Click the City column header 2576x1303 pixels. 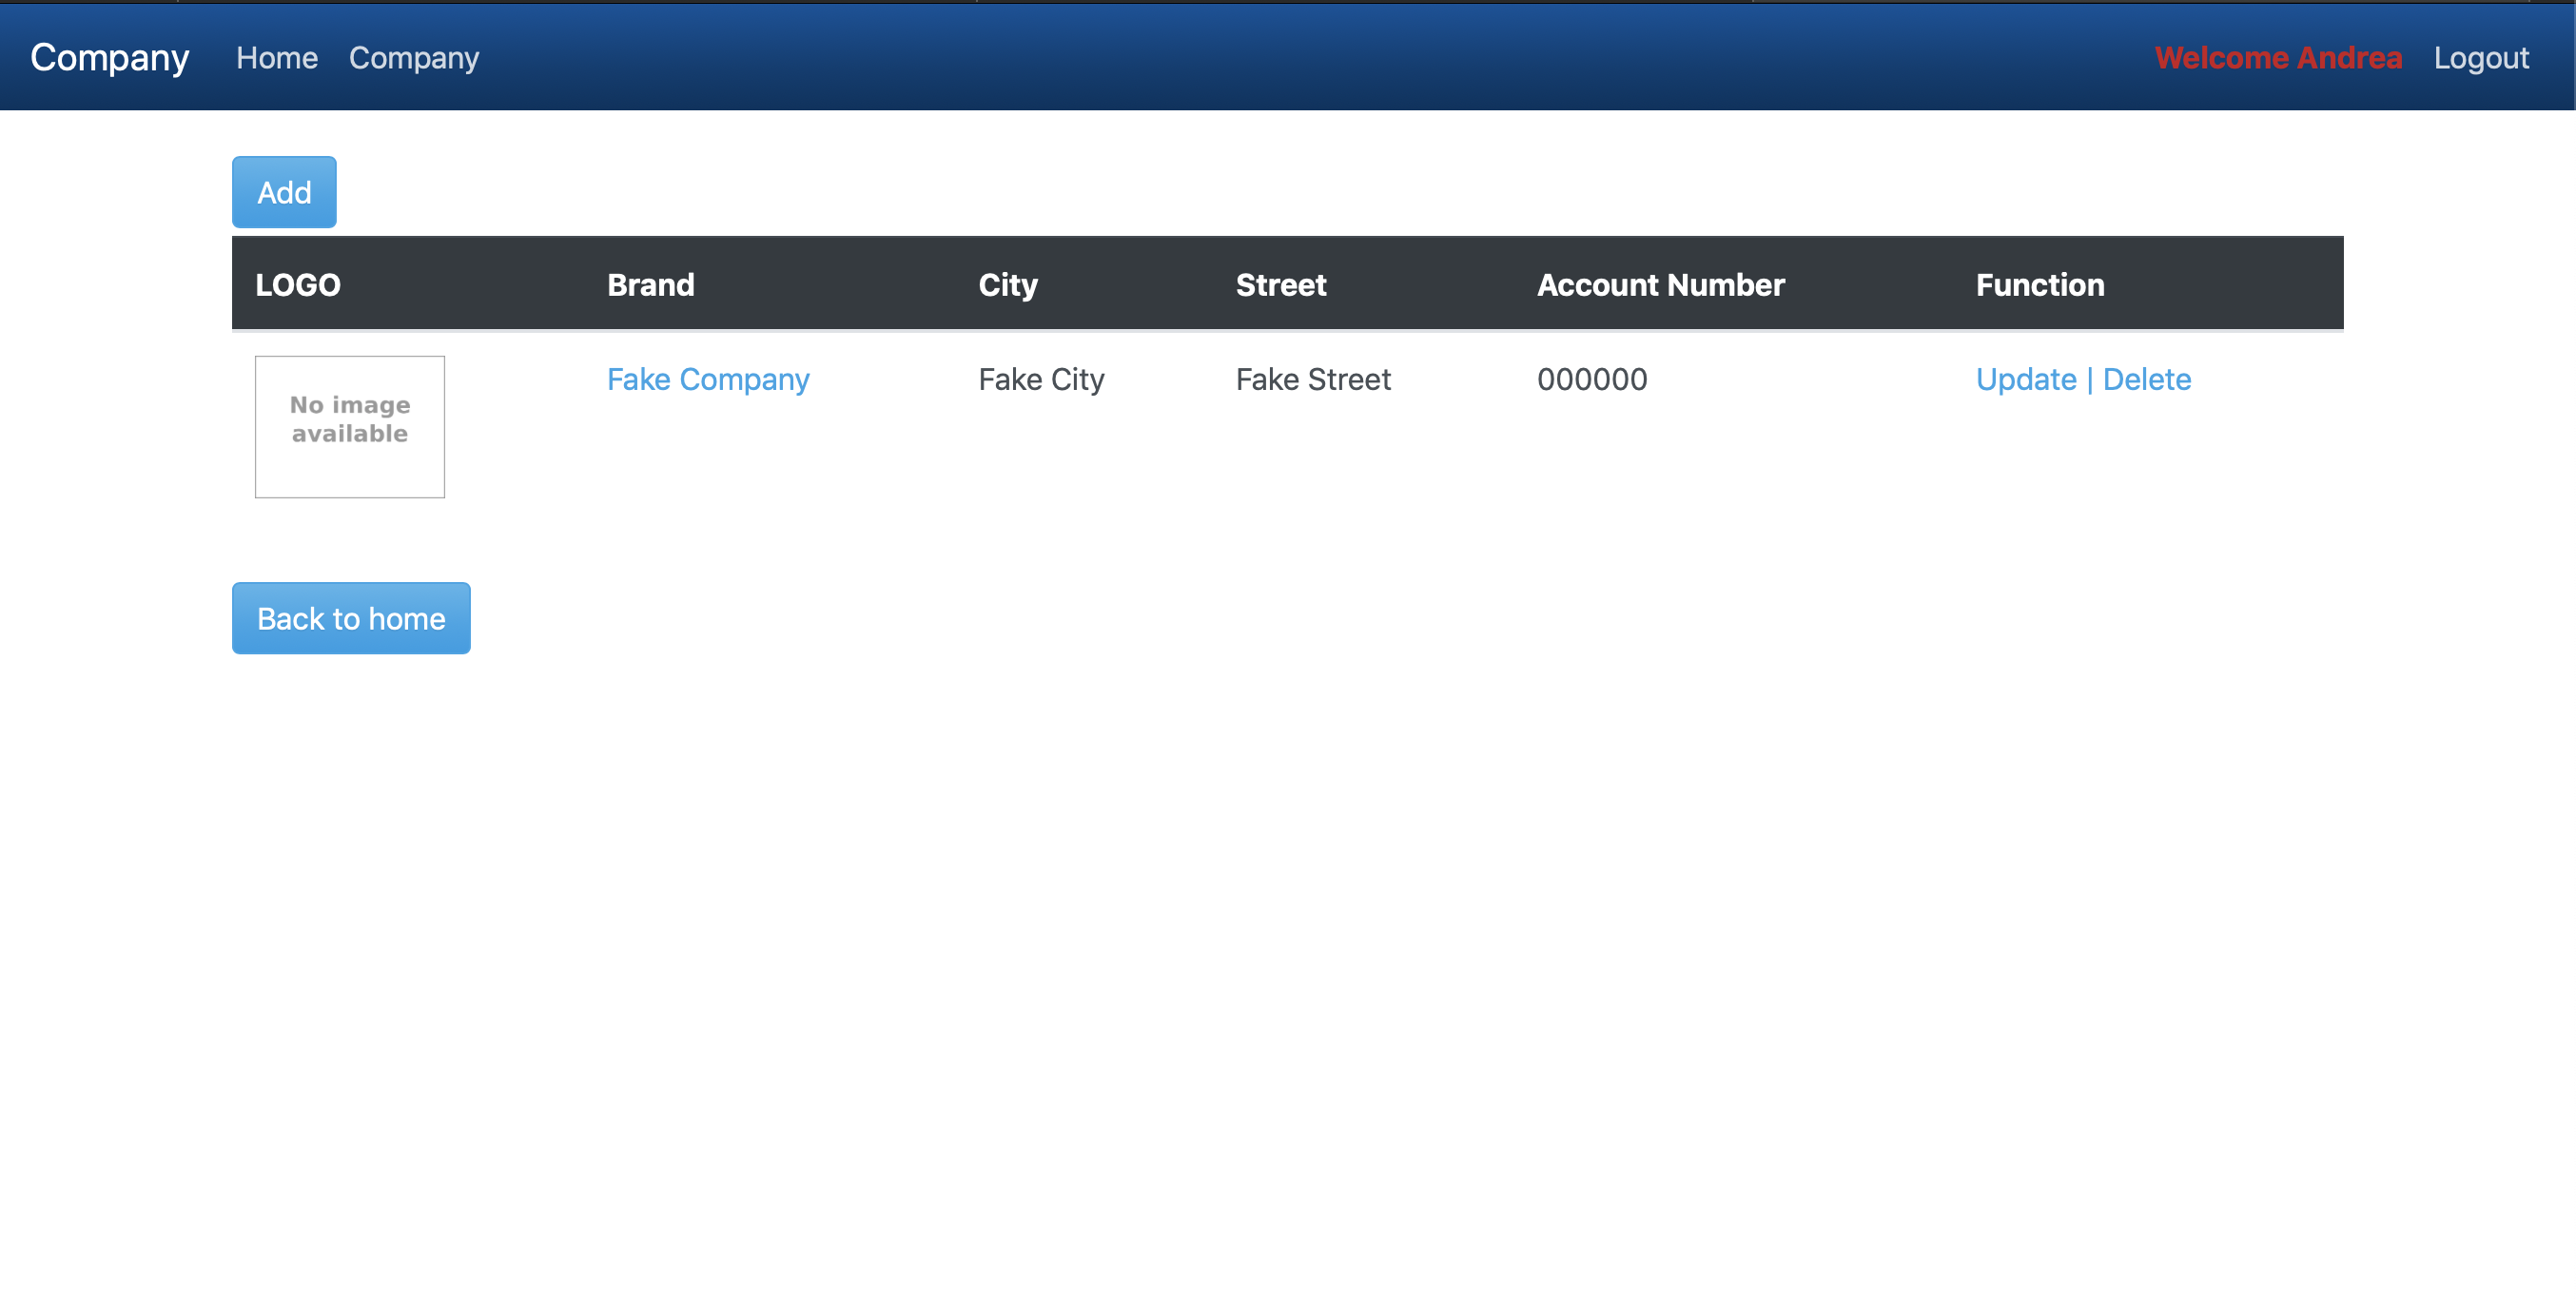1008,285
